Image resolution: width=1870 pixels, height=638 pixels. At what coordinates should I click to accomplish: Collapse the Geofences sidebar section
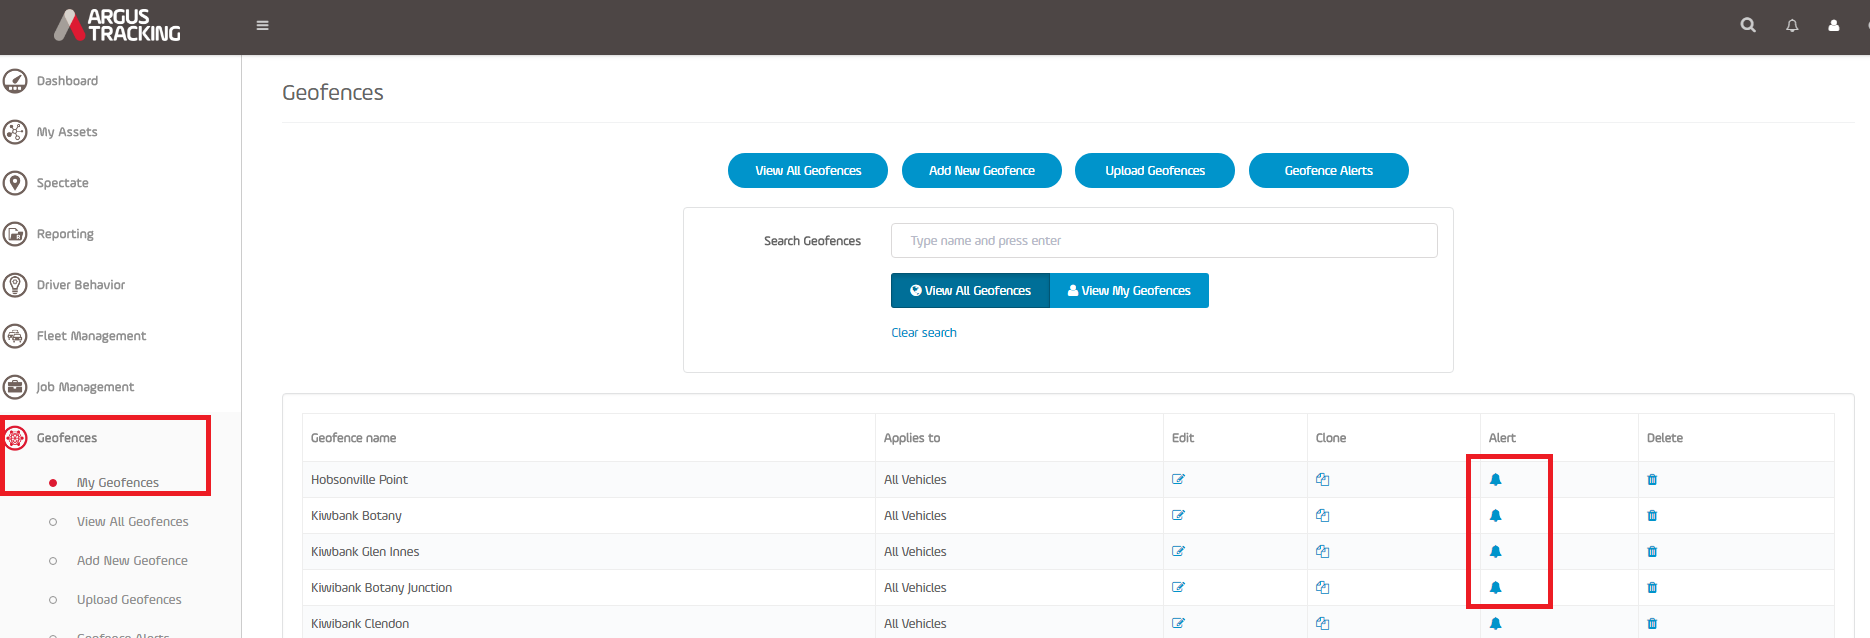[67, 438]
